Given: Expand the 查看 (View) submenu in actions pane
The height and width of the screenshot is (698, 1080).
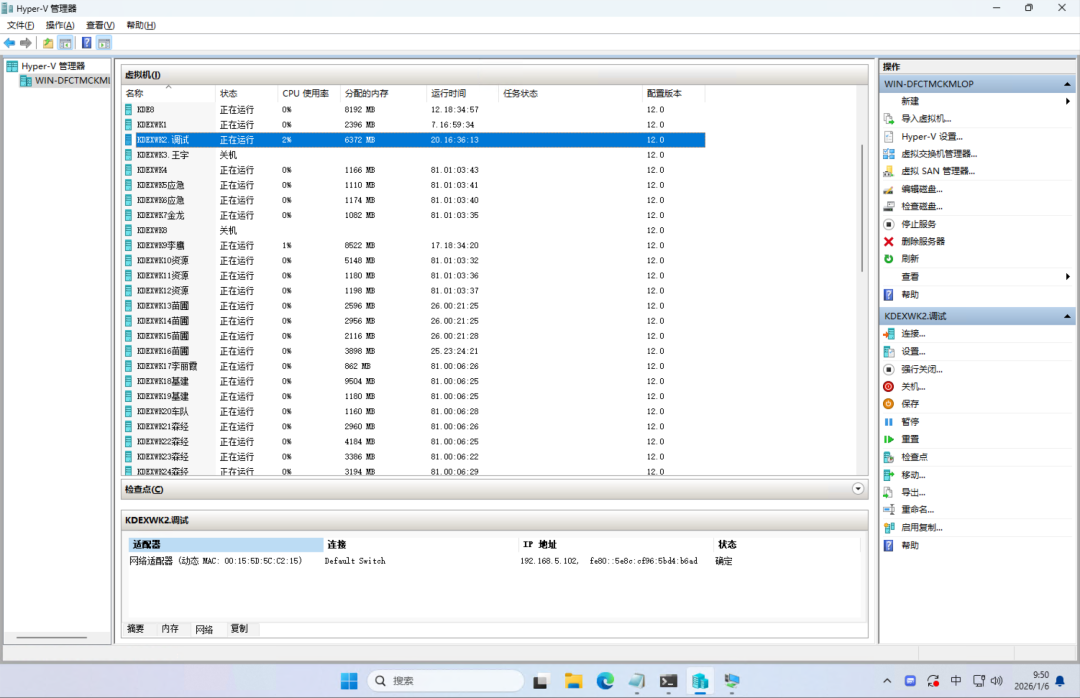Looking at the screenshot, I should pyautogui.click(x=1068, y=276).
